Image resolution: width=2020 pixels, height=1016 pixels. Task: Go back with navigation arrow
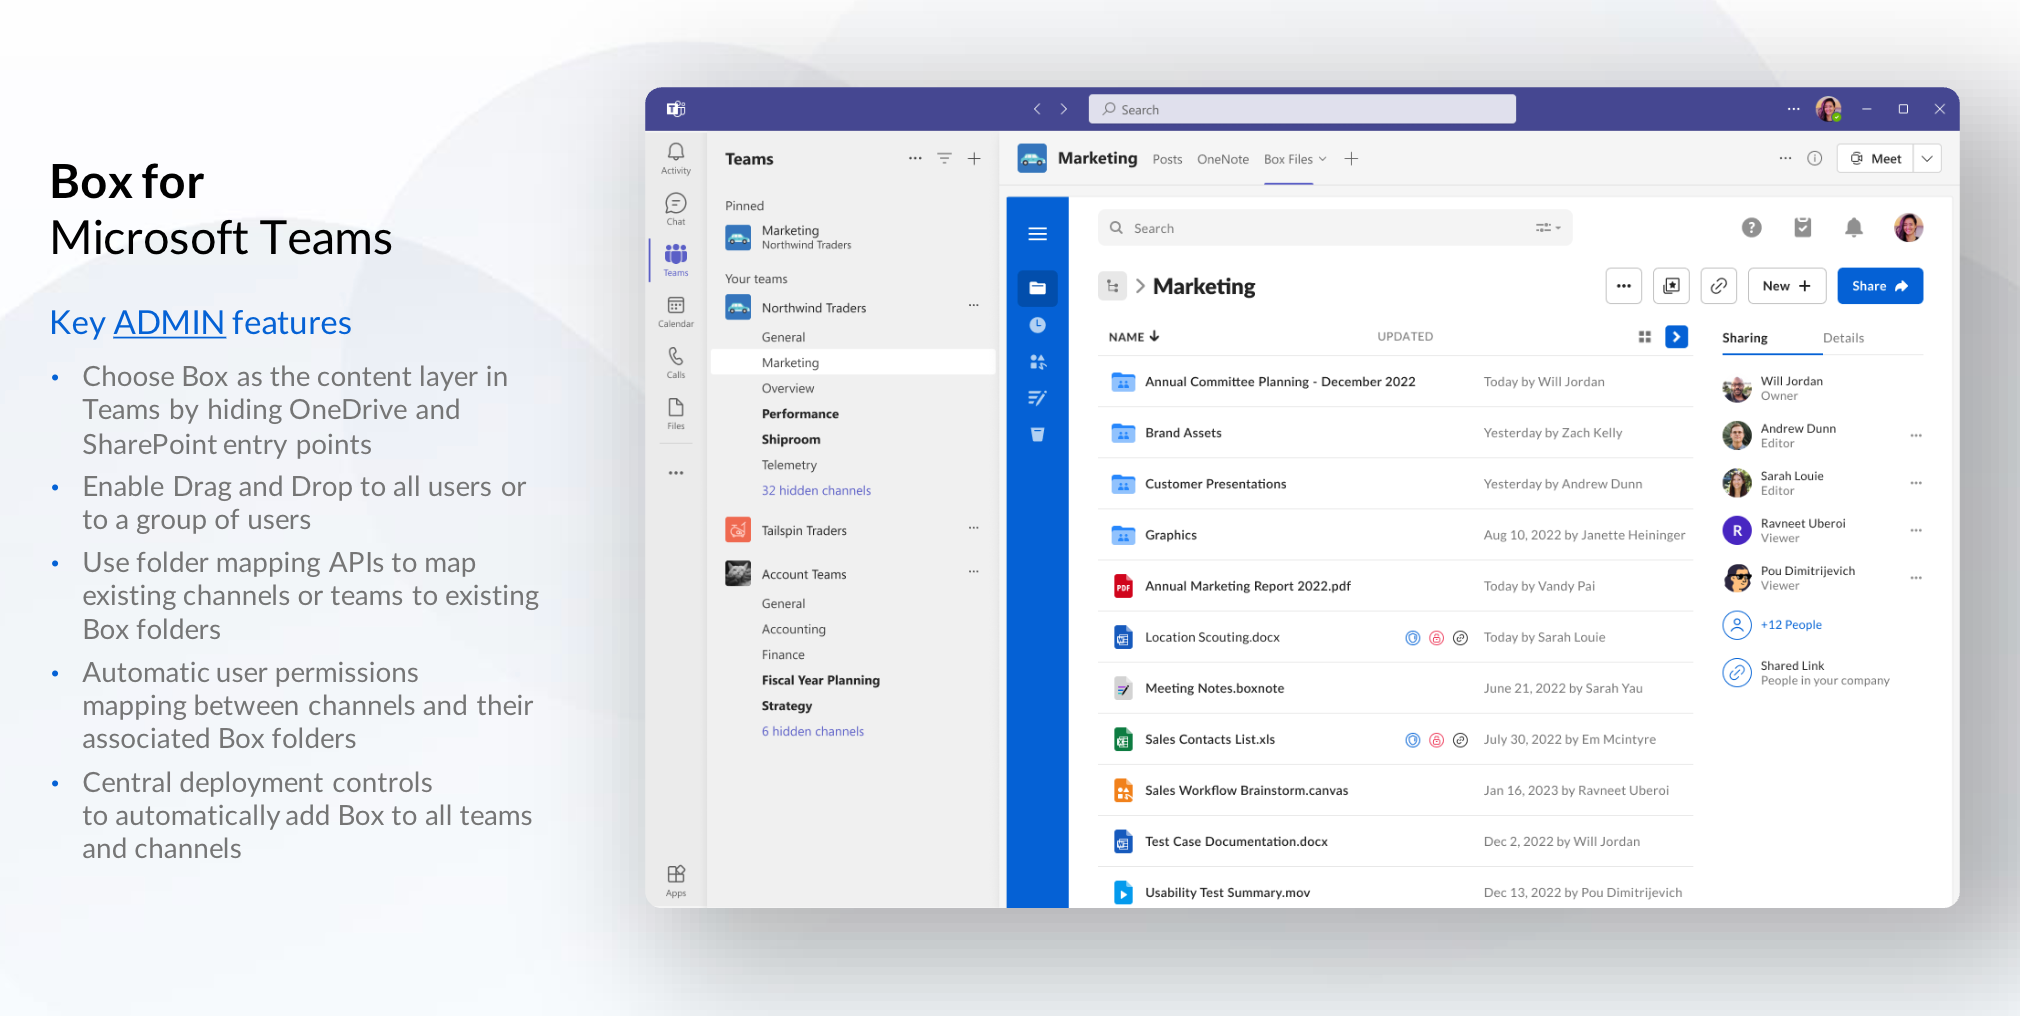1037,109
